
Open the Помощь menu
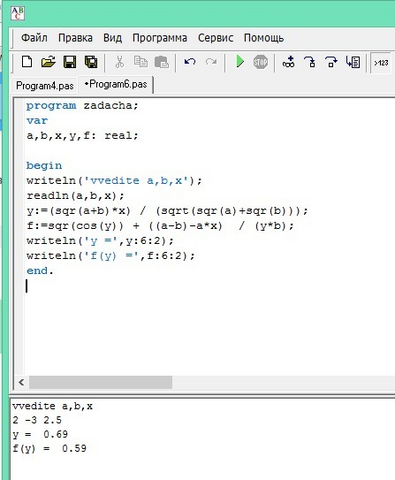click(x=264, y=38)
